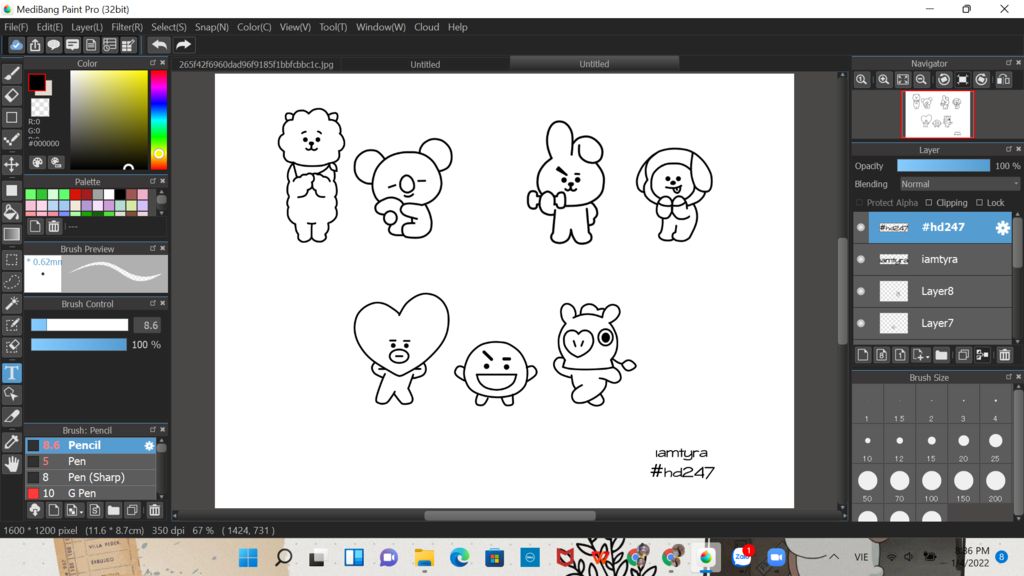Toggle visibility of iamtyra layer

[x=861, y=259]
